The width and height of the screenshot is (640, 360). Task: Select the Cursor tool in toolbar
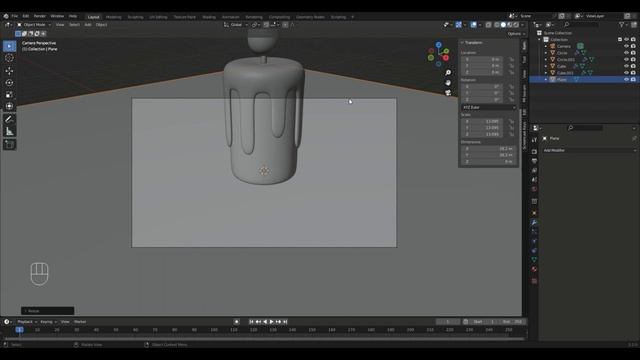(x=9, y=58)
